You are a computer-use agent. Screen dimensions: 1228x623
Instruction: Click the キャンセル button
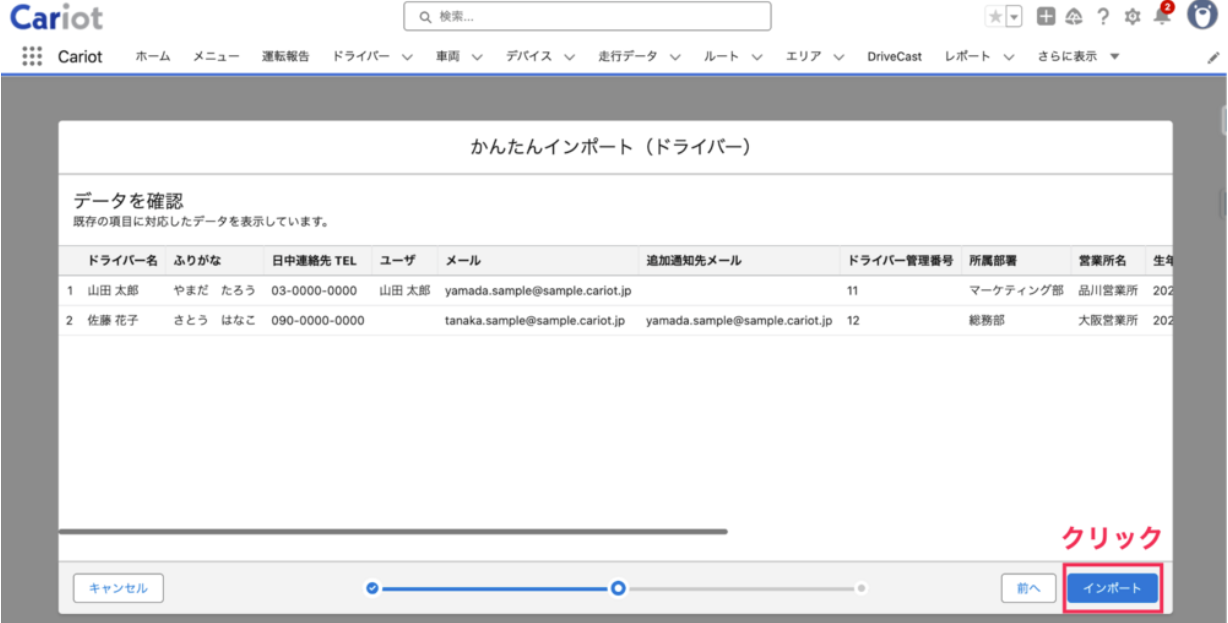(x=118, y=588)
